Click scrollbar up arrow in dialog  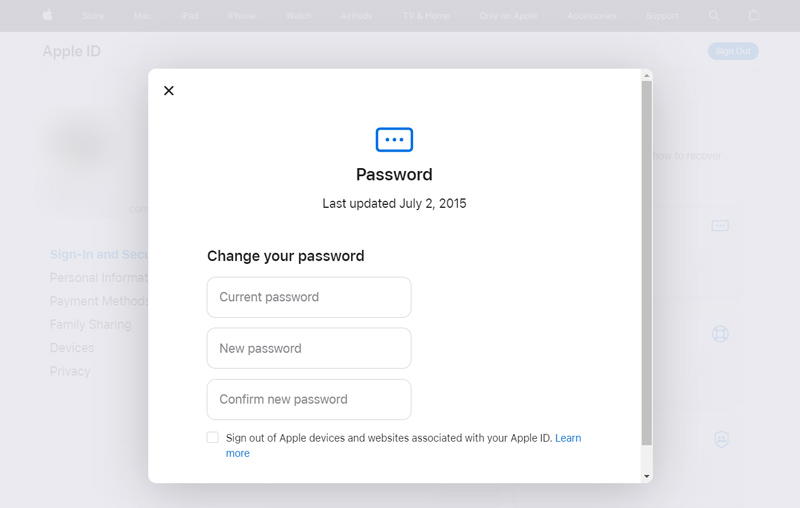tap(646, 75)
